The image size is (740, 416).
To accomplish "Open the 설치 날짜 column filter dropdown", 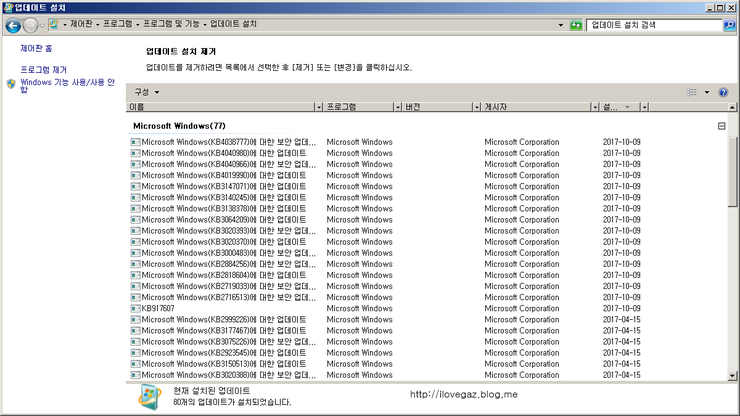I will coord(644,107).
